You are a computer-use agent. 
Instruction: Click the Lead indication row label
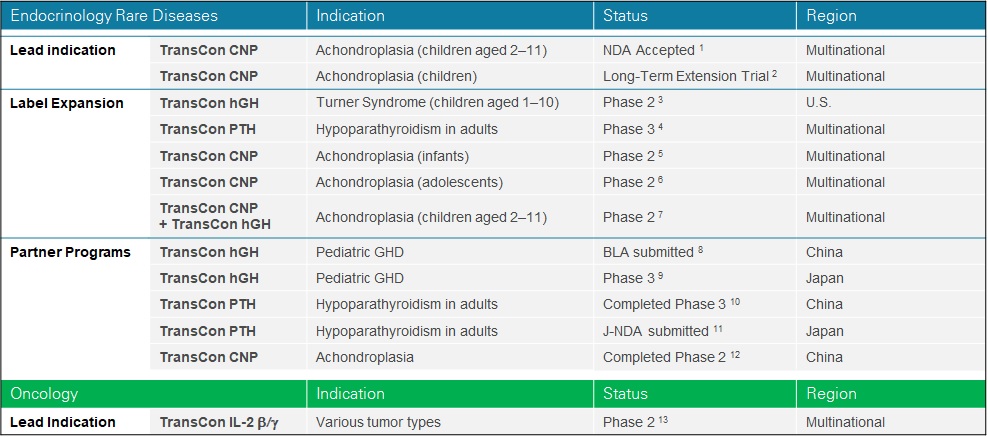tap(62, 50)
